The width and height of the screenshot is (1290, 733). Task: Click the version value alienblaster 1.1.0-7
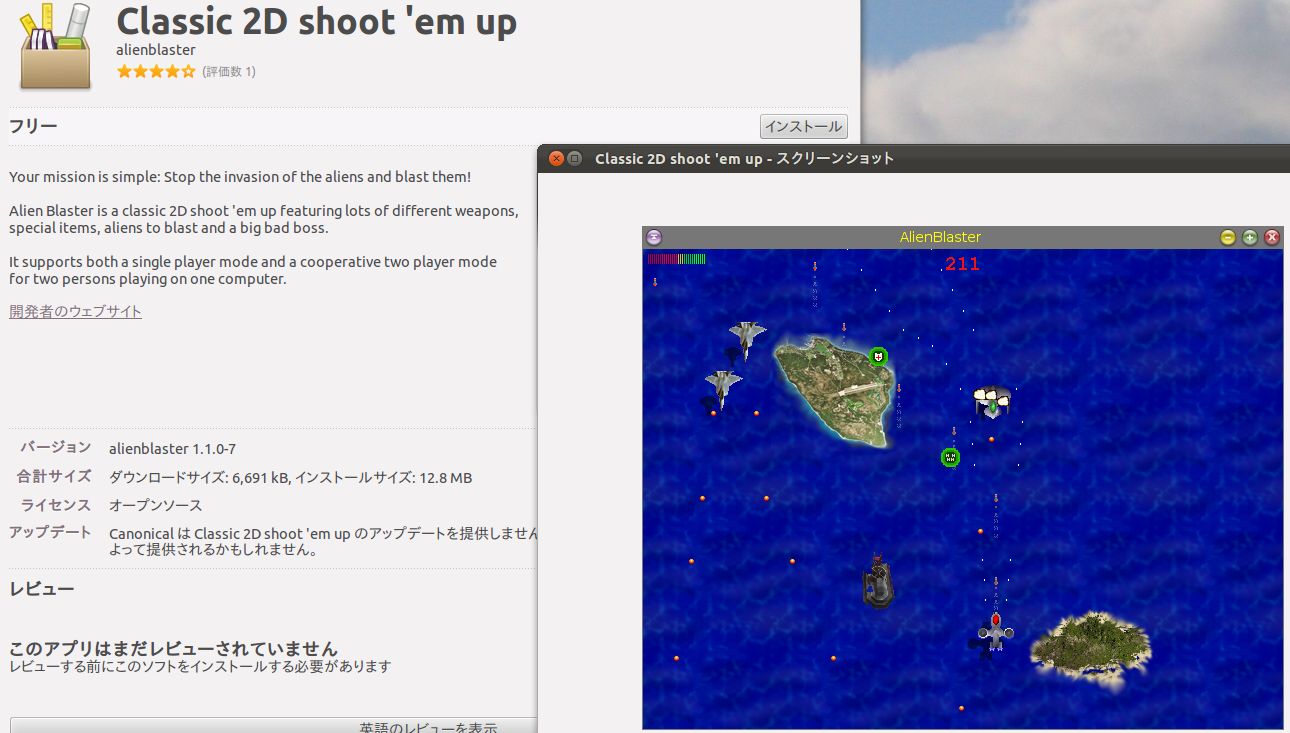click(x=172, y=449)
